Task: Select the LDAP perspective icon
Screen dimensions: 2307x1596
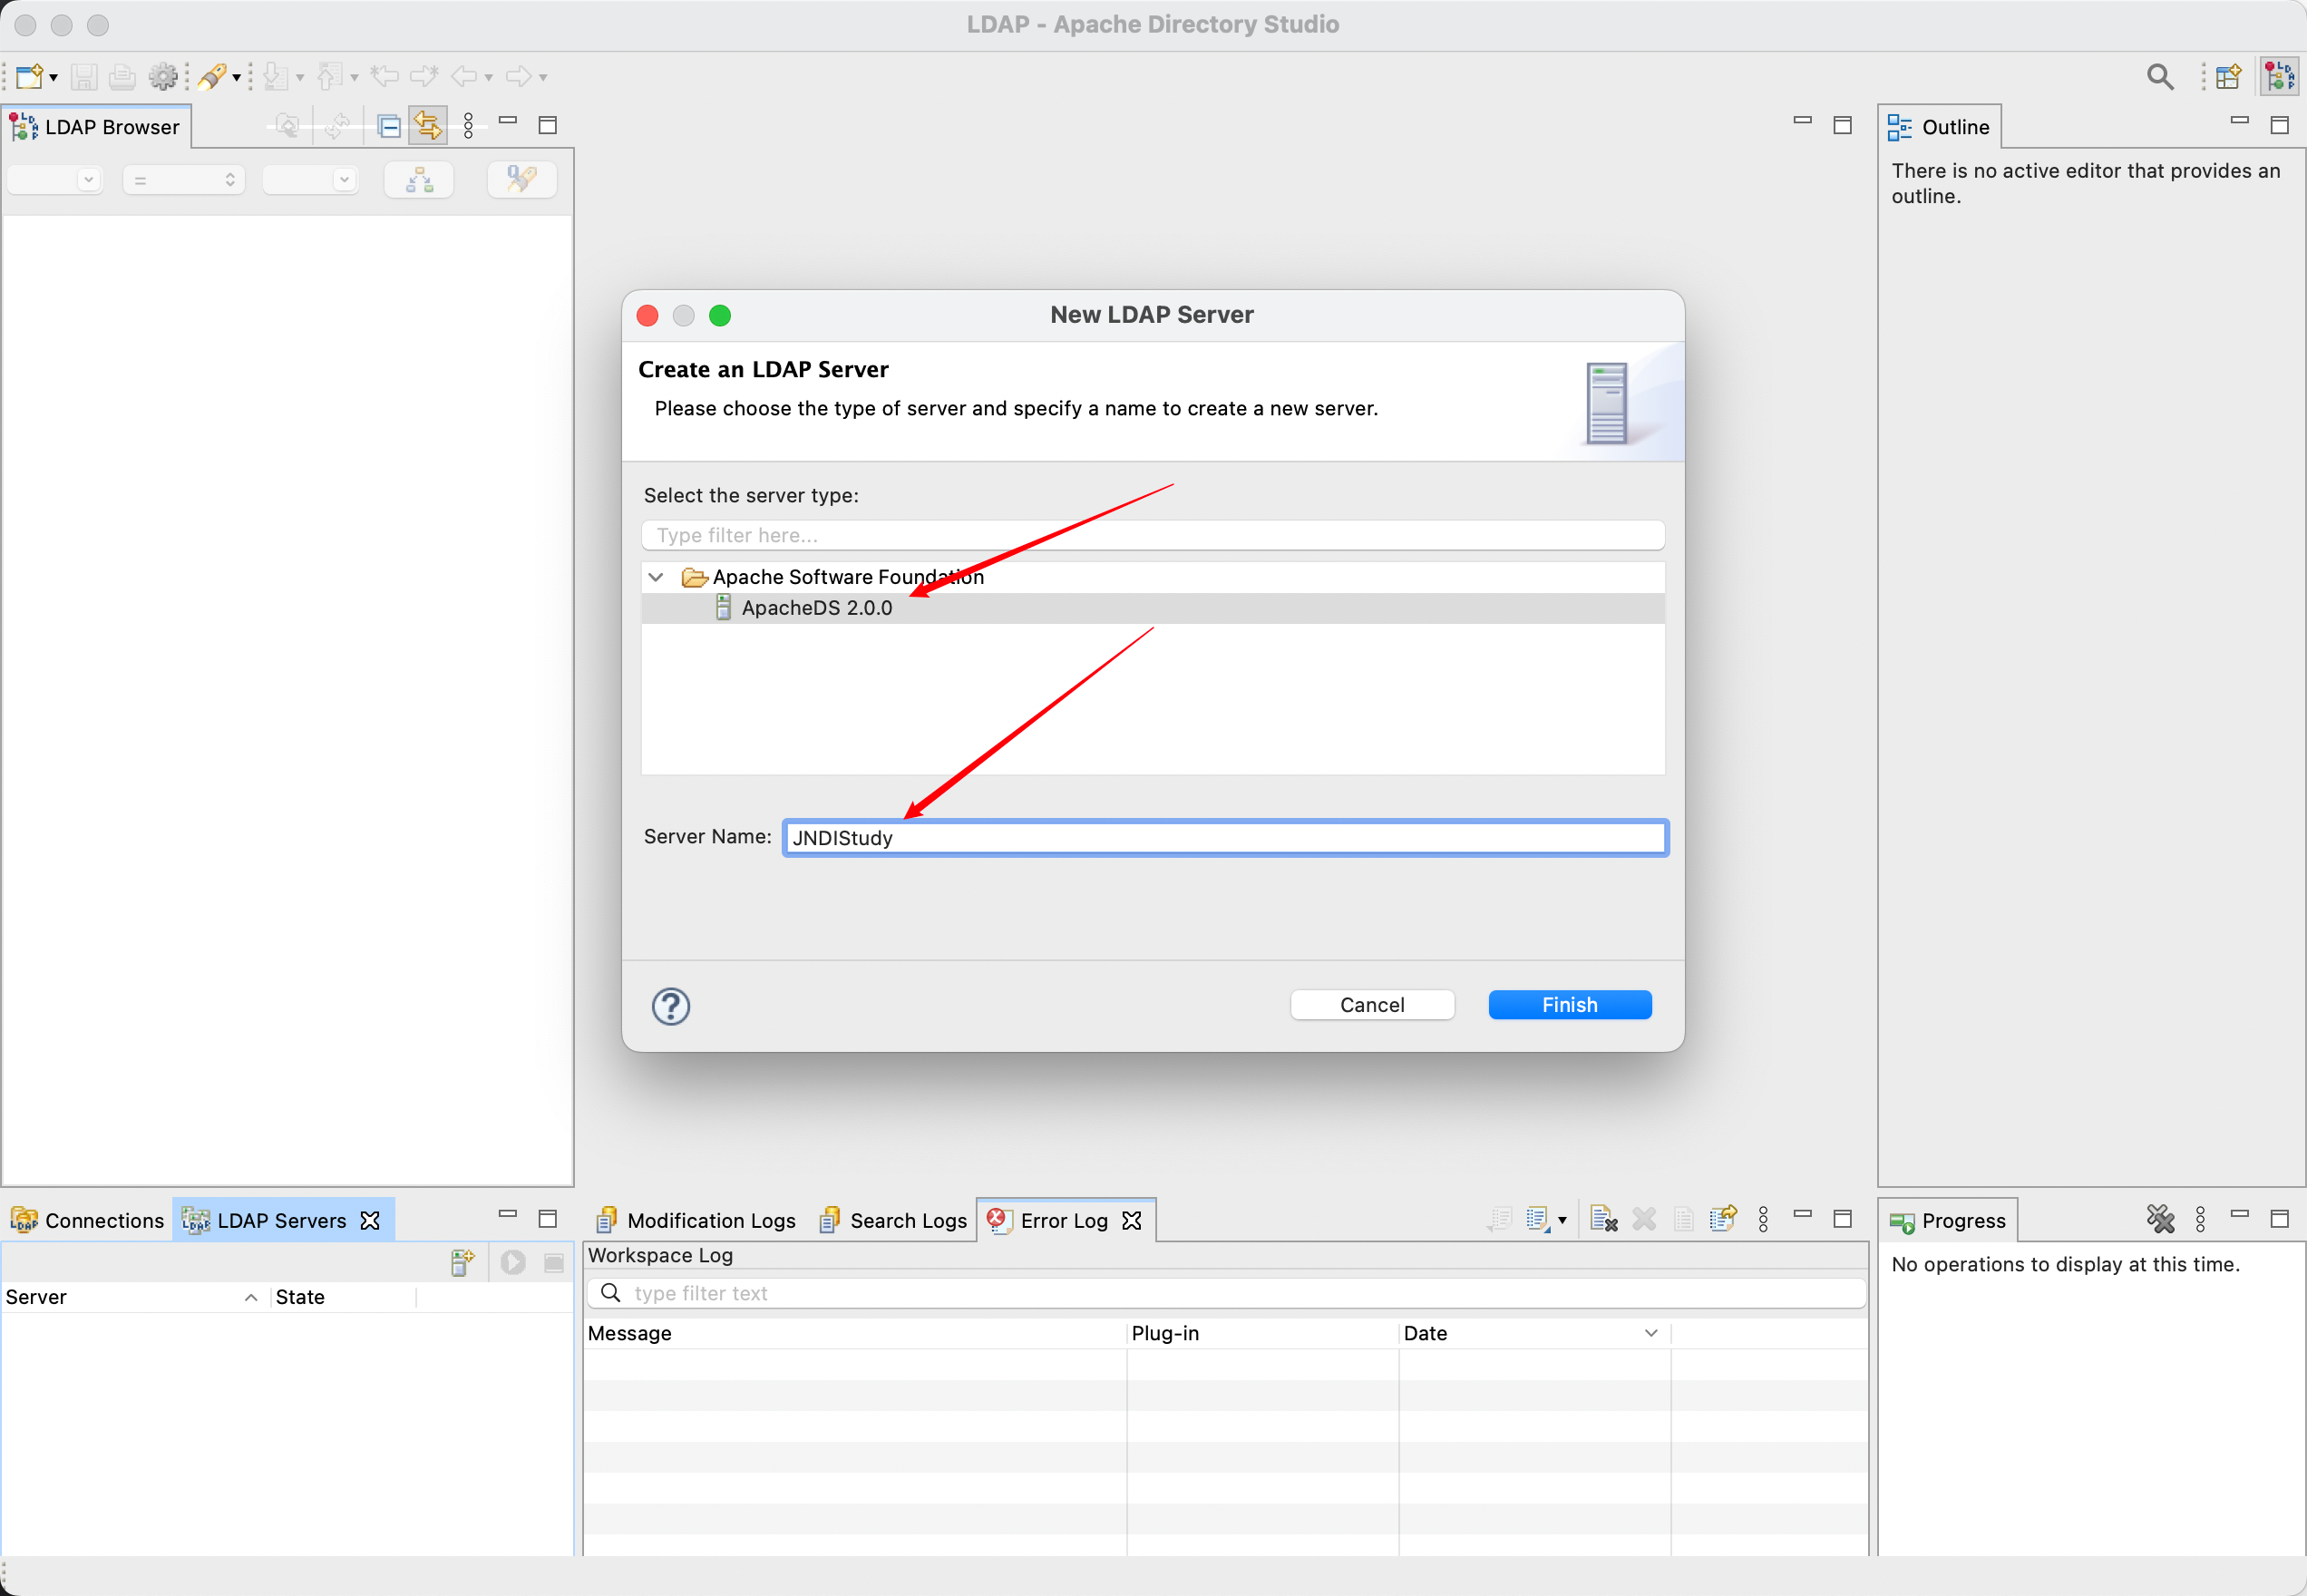Action: [2279, 76]
